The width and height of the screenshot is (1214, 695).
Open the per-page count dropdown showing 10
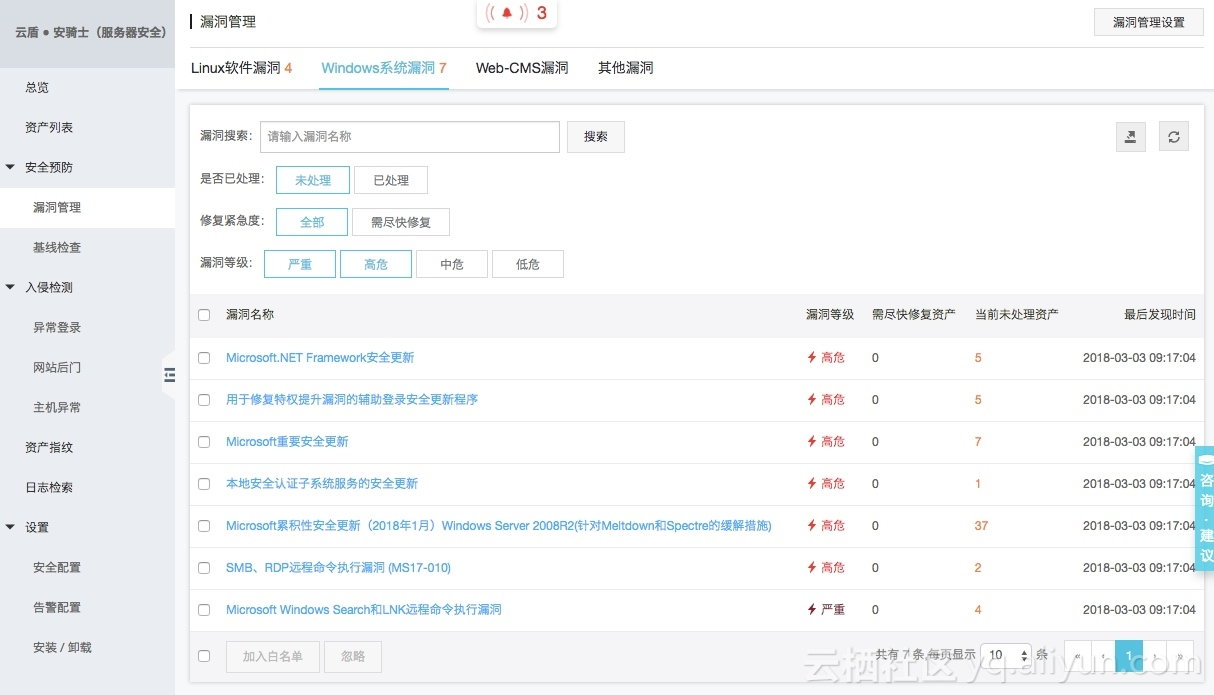(1006, 656)
